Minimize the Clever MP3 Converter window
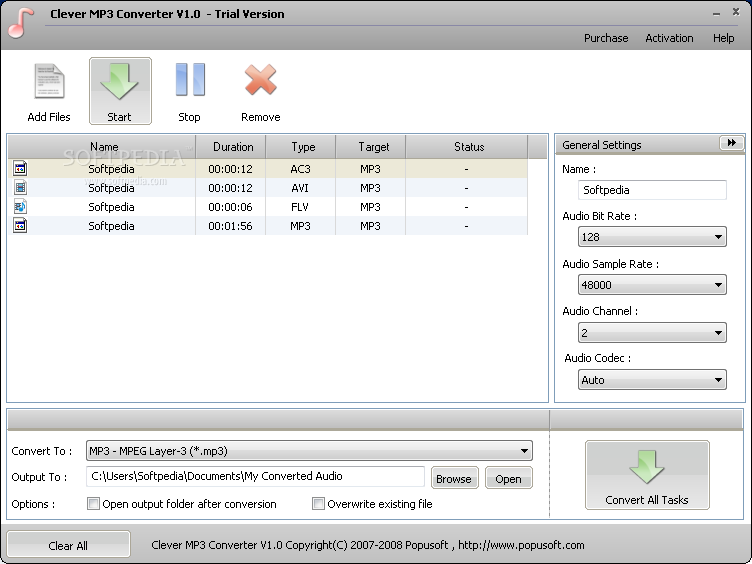The image size is (752, 564). (717, 13)
